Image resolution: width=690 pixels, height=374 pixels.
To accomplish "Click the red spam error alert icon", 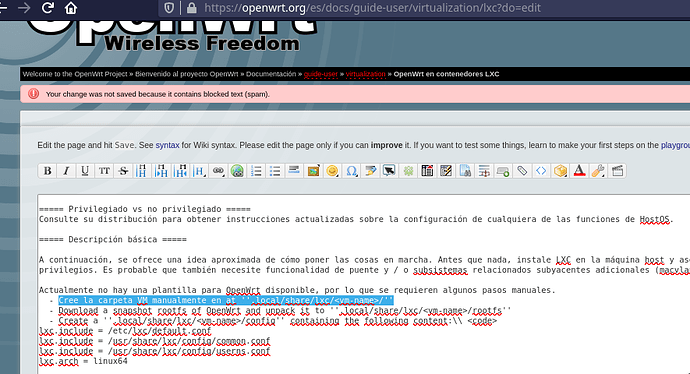I will point(33,94).
